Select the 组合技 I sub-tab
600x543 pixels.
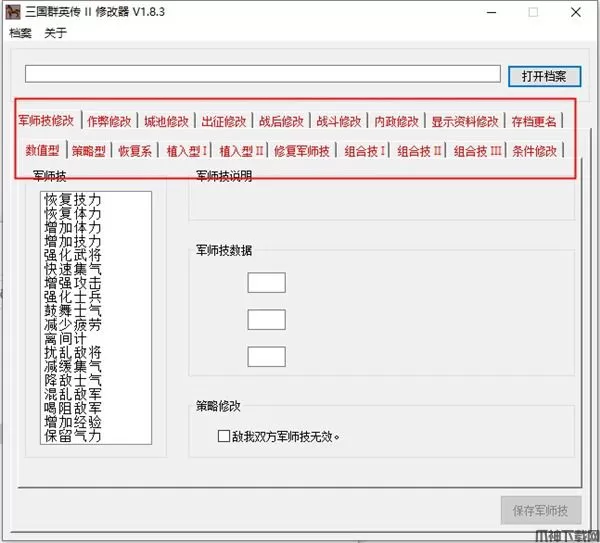364,151
